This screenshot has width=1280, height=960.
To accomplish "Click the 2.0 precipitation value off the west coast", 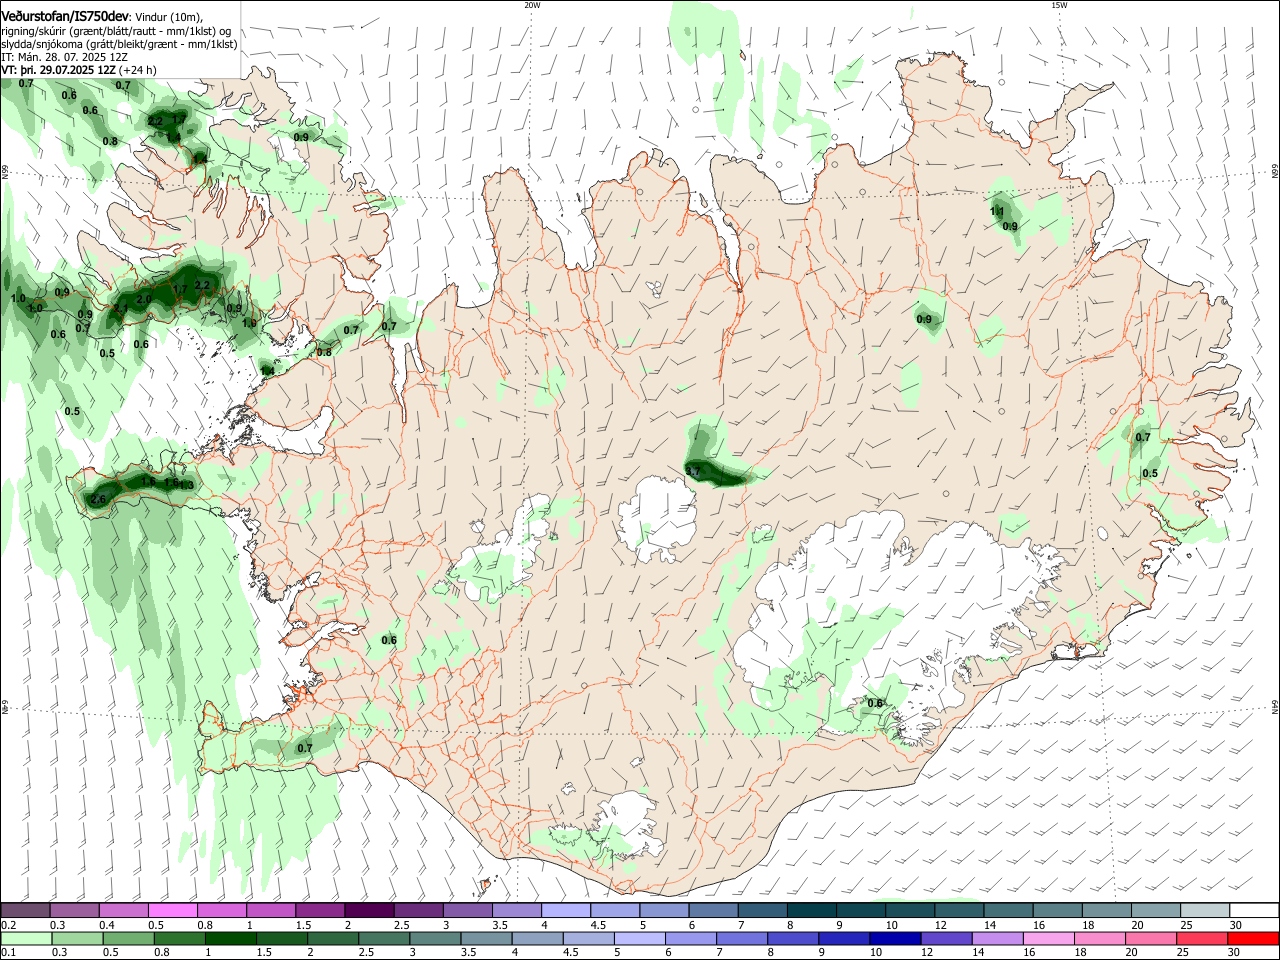I will tap(143, 300).
